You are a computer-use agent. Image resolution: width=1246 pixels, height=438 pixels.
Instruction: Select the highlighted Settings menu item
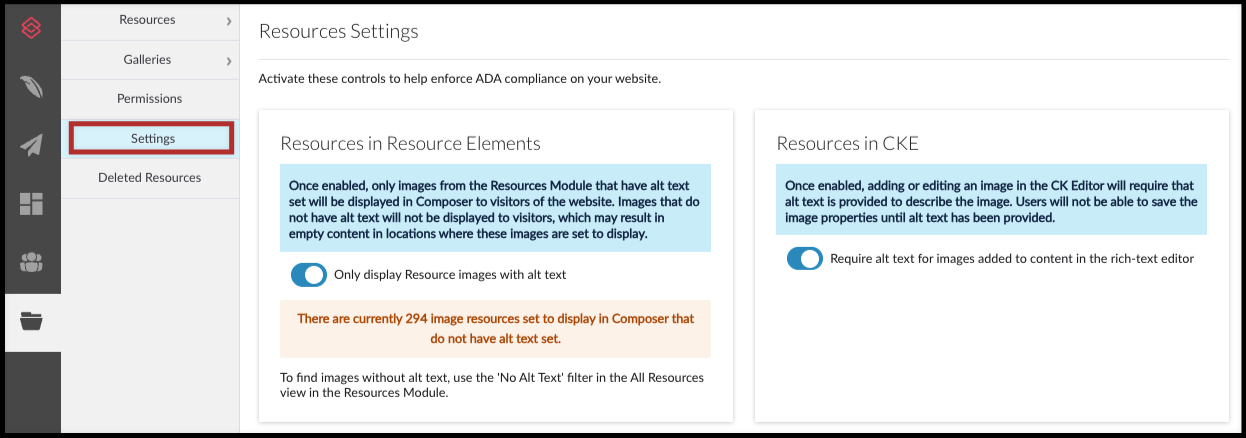152,138
